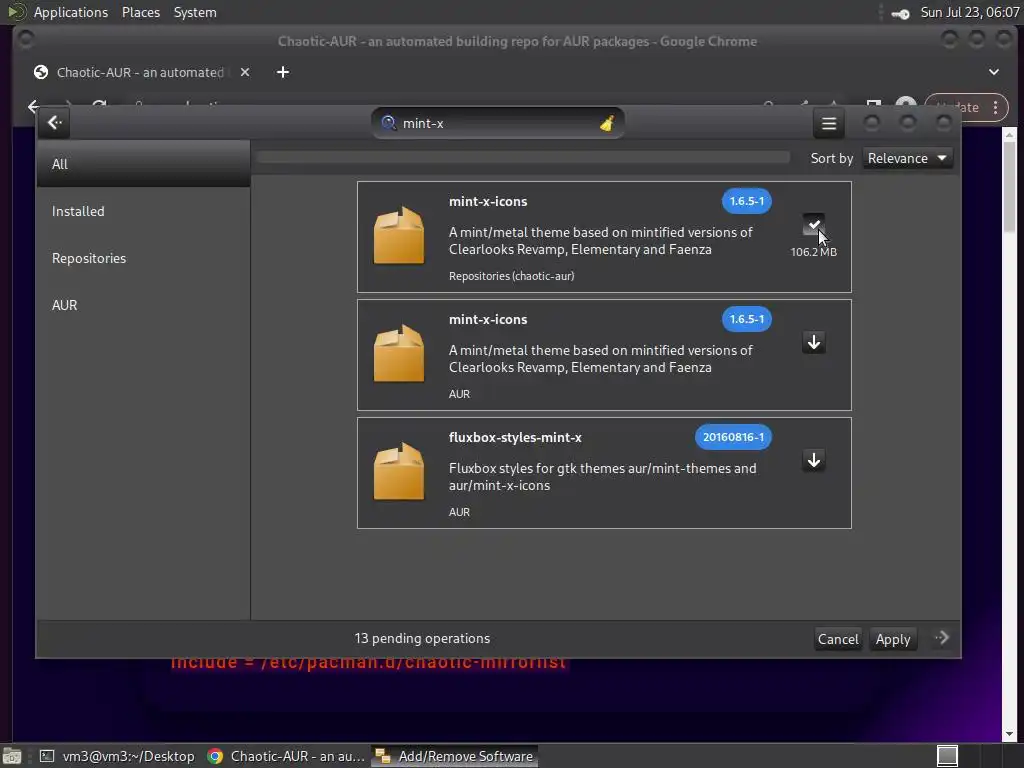Open the System menu in top panel
1024x768 pixels.
(195, 12)
